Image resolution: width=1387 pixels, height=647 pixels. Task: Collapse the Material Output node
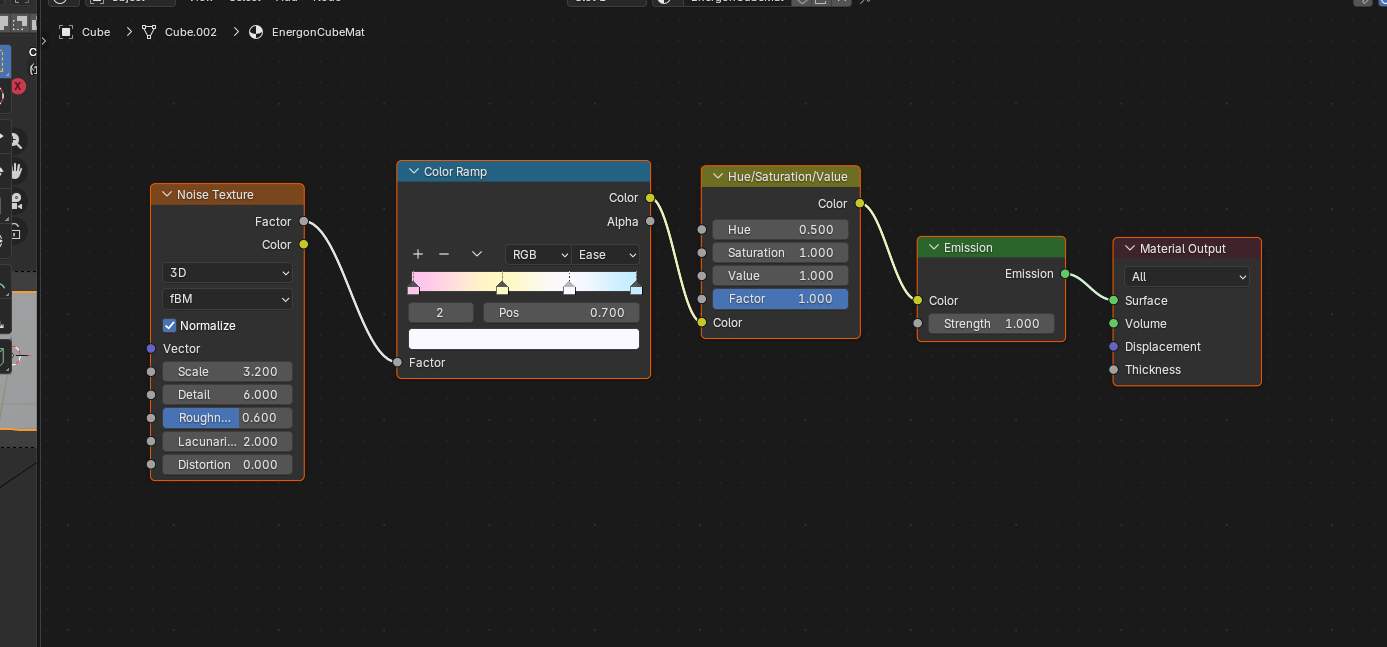(1128, 249)
